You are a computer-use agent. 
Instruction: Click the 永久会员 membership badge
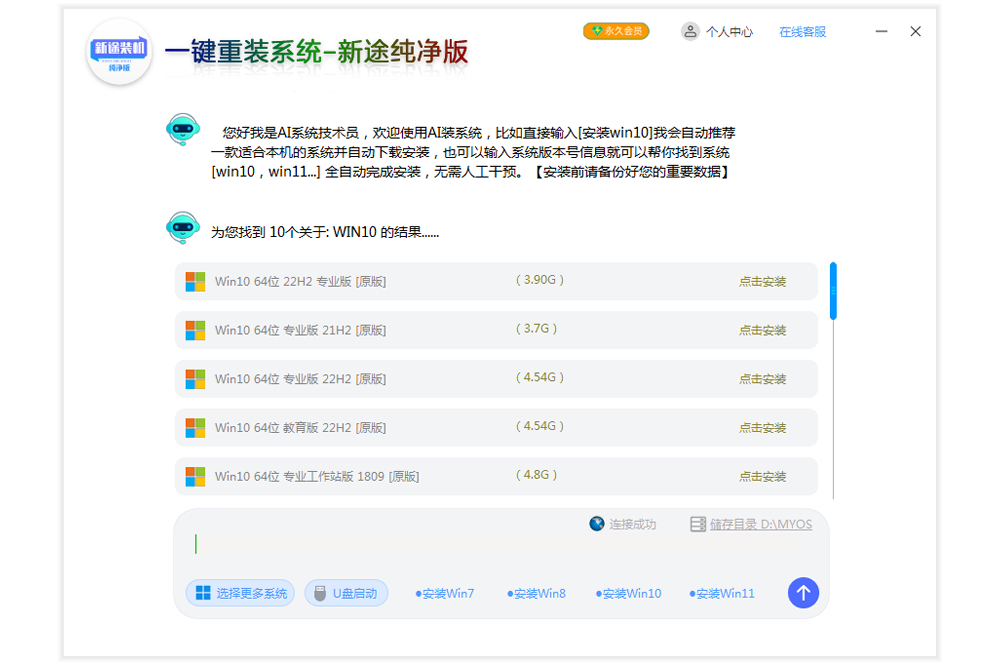(616, 31)
